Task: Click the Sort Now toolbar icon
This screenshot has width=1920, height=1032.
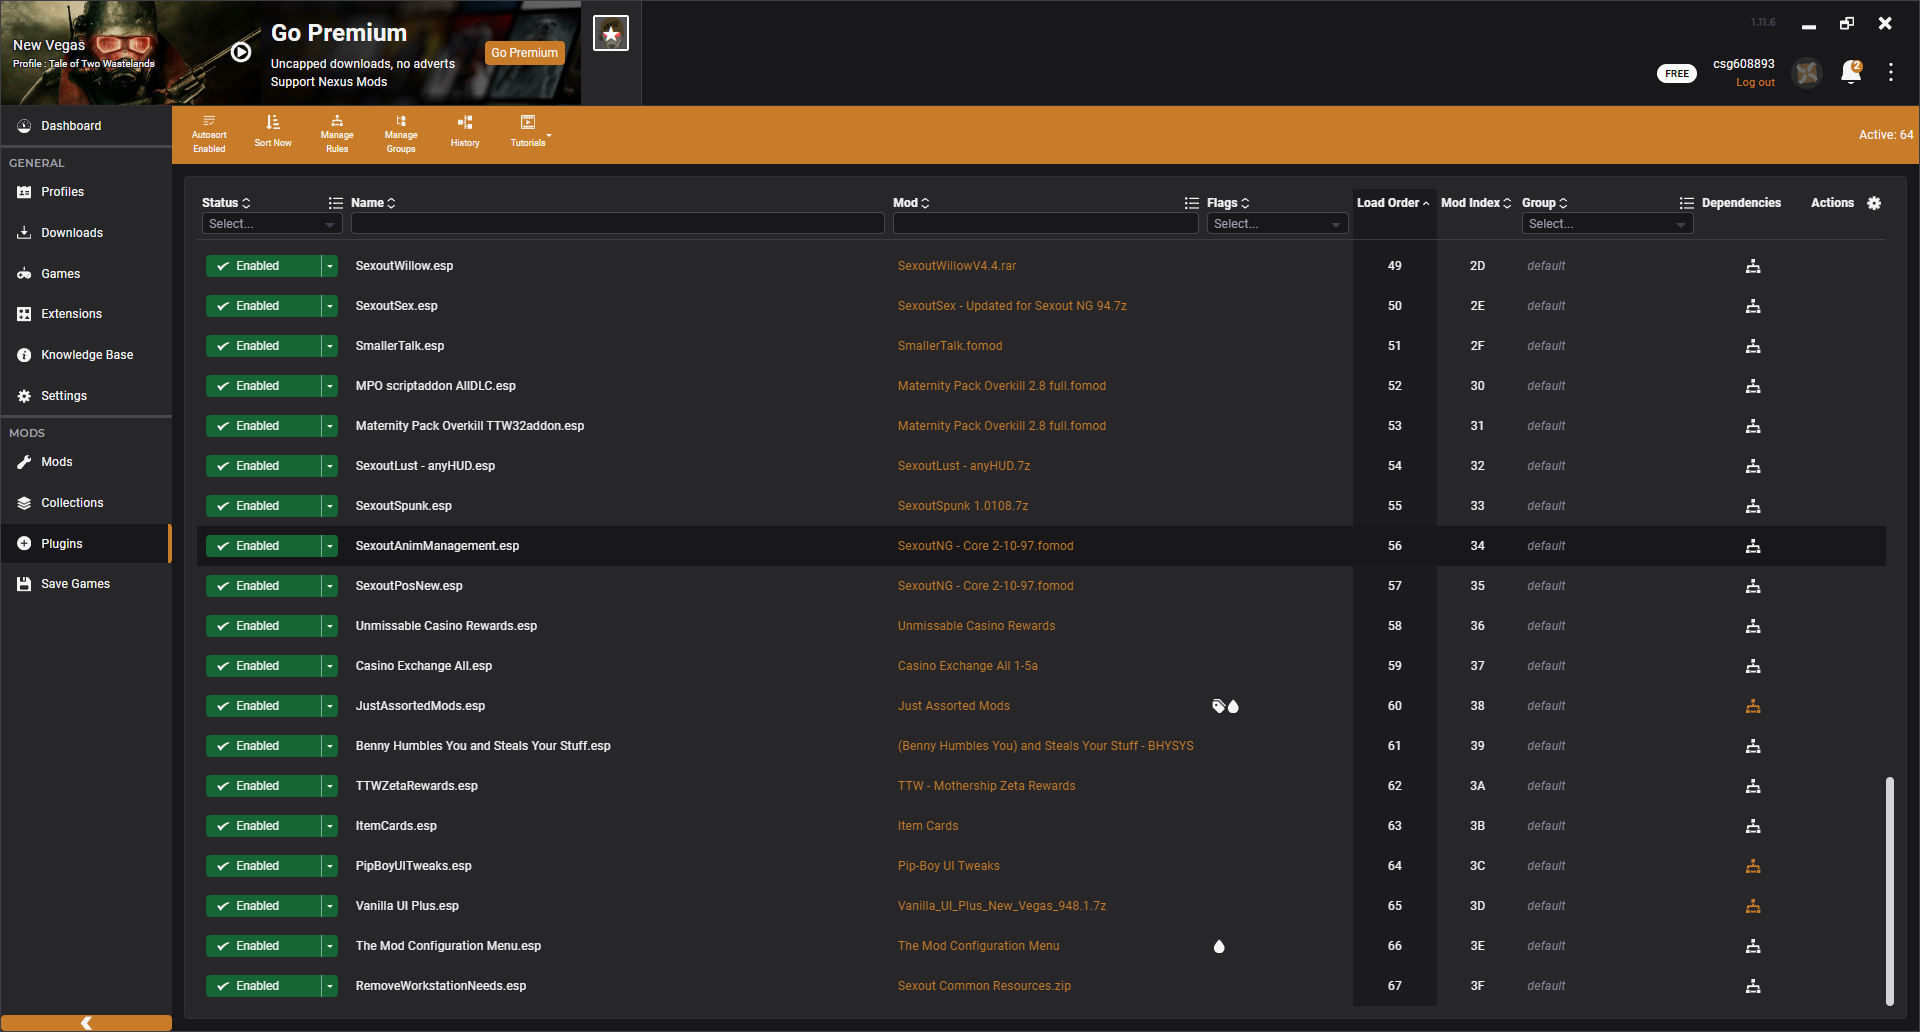Action: pos(273,131)
